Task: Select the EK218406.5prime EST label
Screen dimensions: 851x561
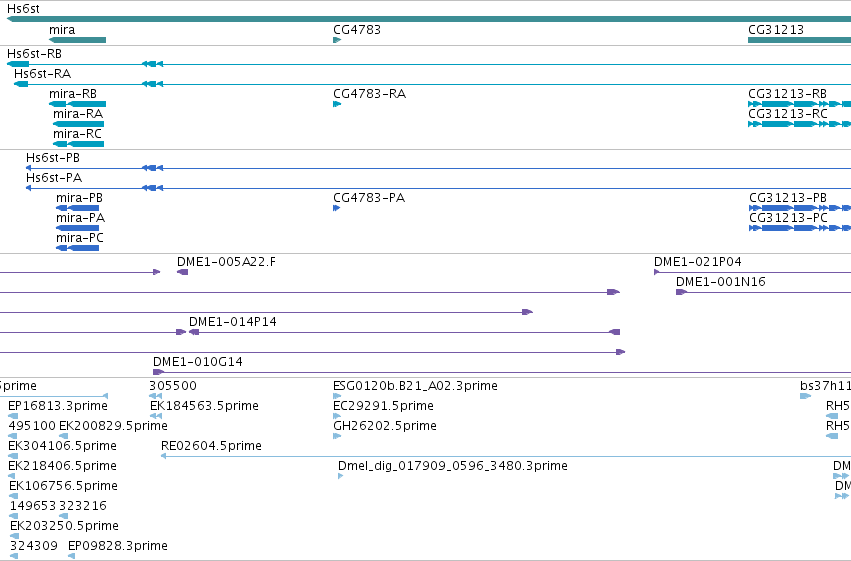Action: (62, 466)
